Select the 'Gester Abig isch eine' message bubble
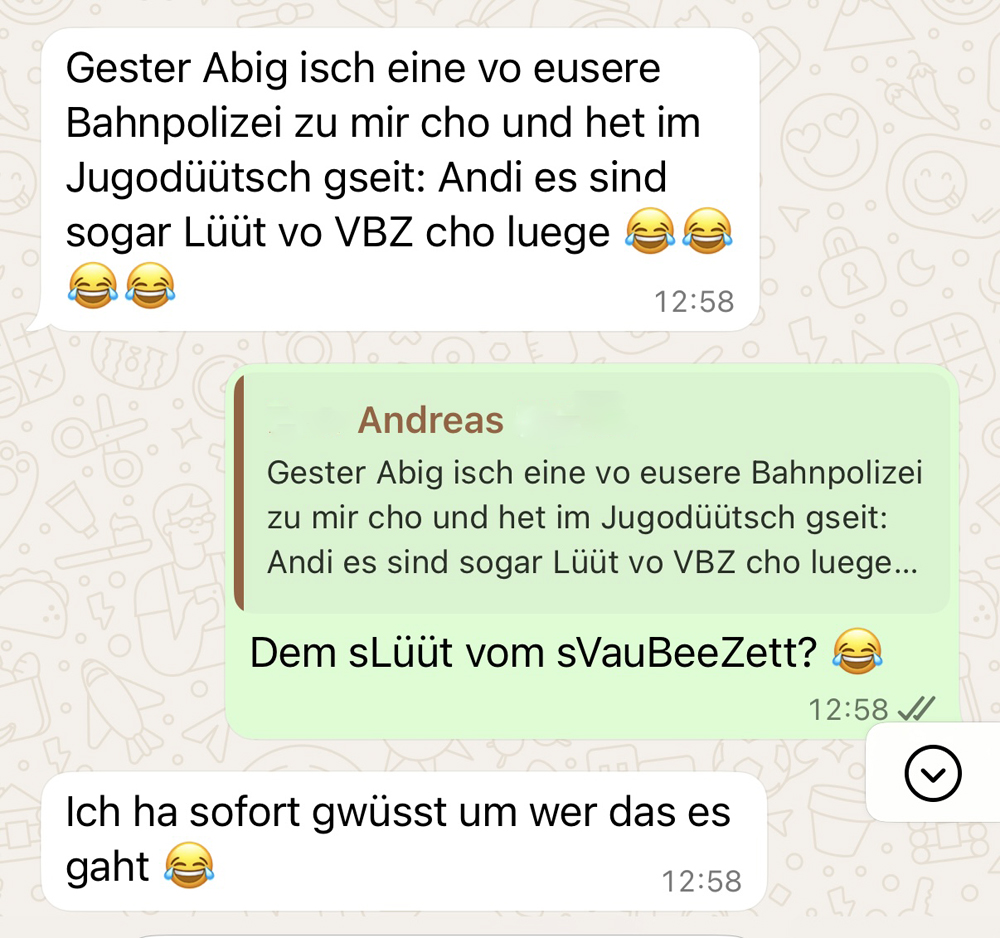This screenshot has width=1000, height=938. (x=399, y=180)
